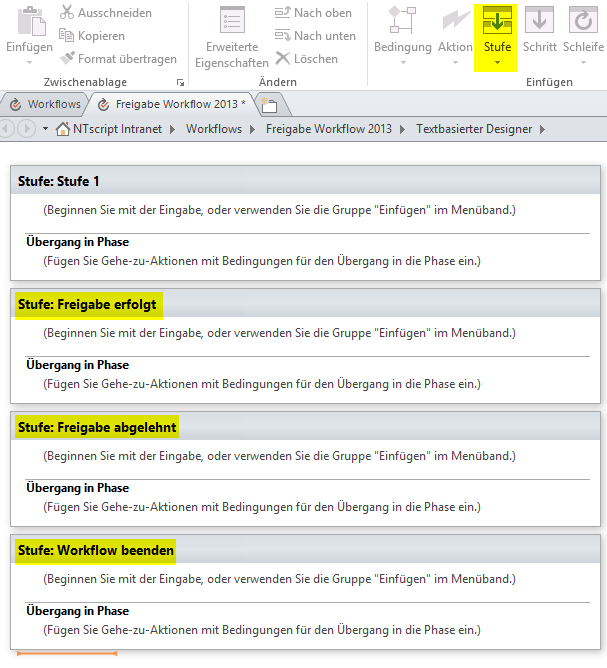The image size is (607, 668).
Task: Click the Aktion ribbon icon
Action: point(455,24)
